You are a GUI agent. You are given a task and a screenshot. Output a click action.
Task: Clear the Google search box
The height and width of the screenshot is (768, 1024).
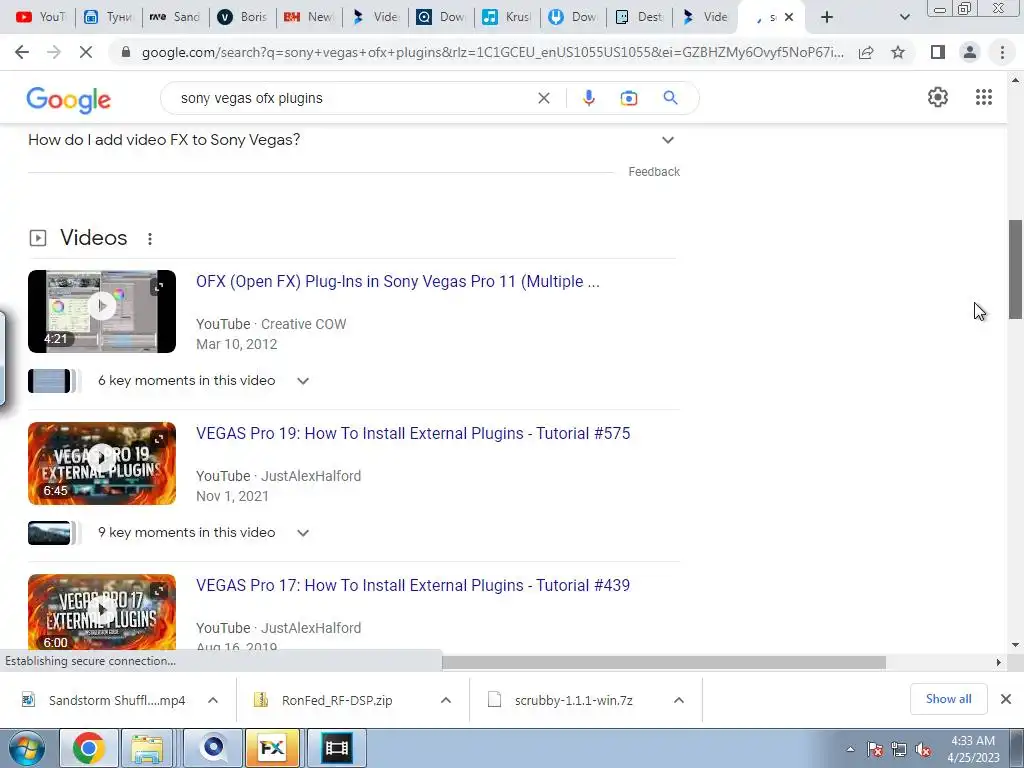point(543,98)
